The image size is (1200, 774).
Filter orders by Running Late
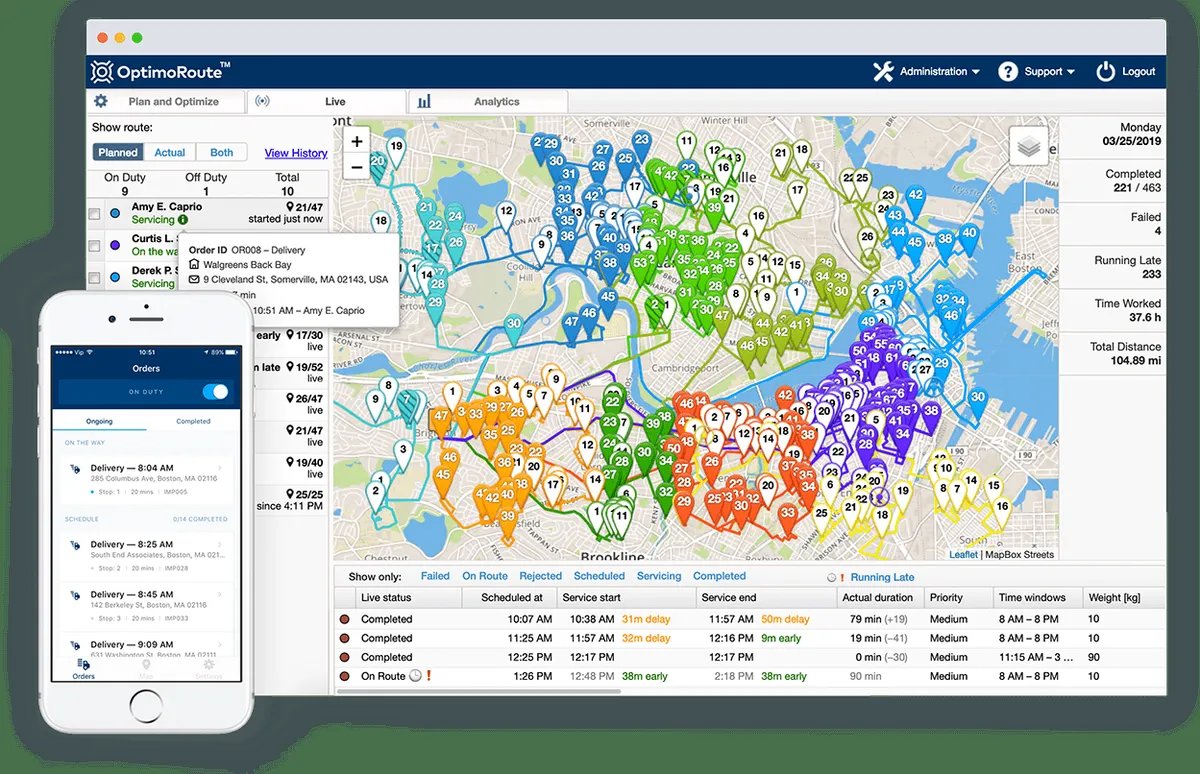click(x=882, y=577)
